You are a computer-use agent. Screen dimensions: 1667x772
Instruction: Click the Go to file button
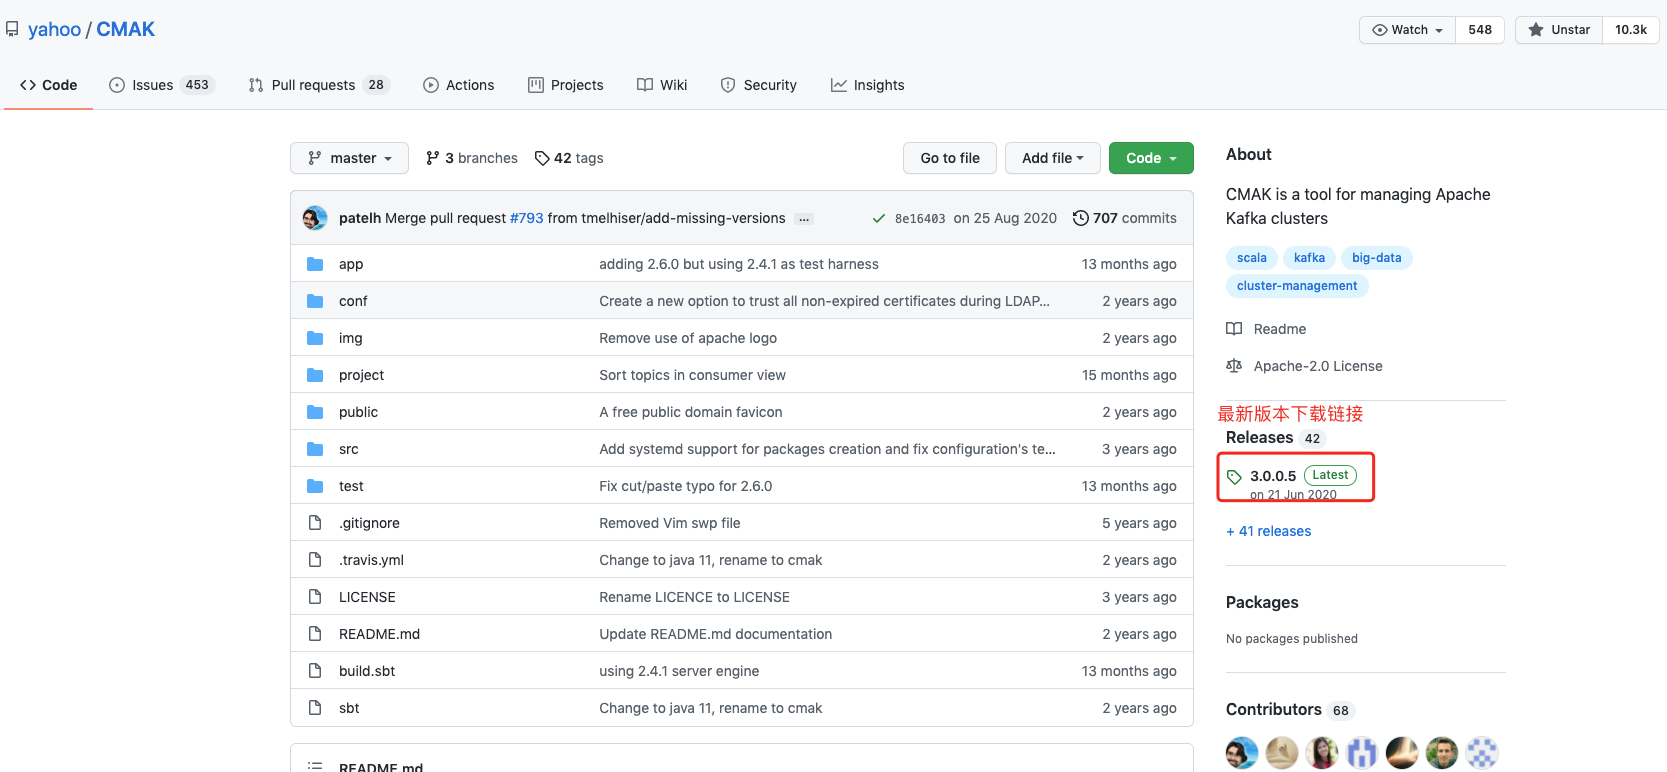coord(950,158)
